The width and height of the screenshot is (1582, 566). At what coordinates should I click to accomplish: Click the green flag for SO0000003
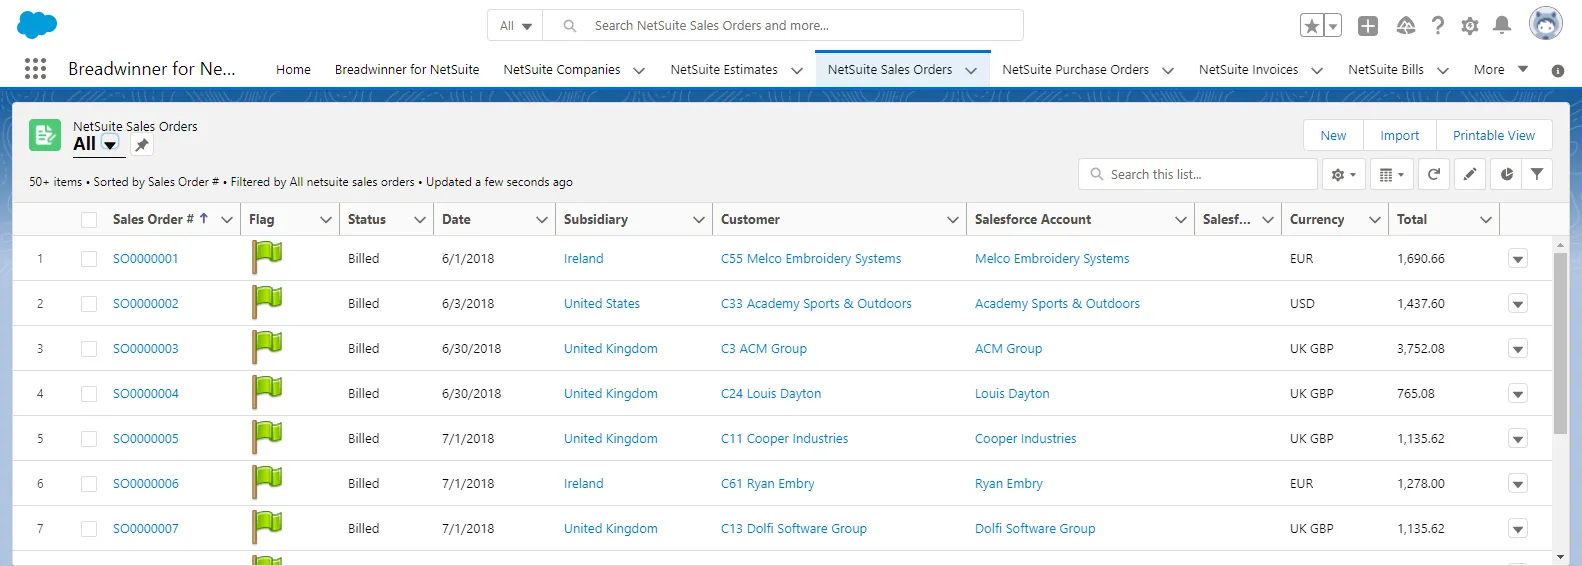[267, 348]
